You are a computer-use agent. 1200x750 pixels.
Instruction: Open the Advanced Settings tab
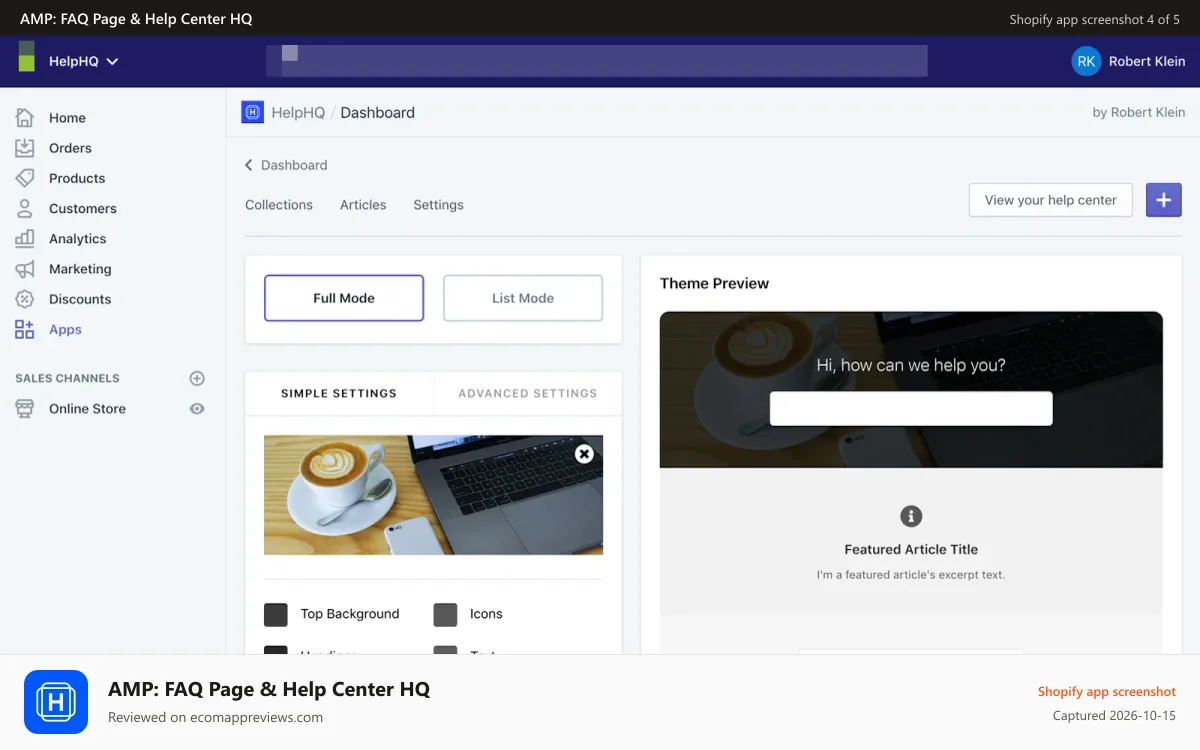[528, 393]
